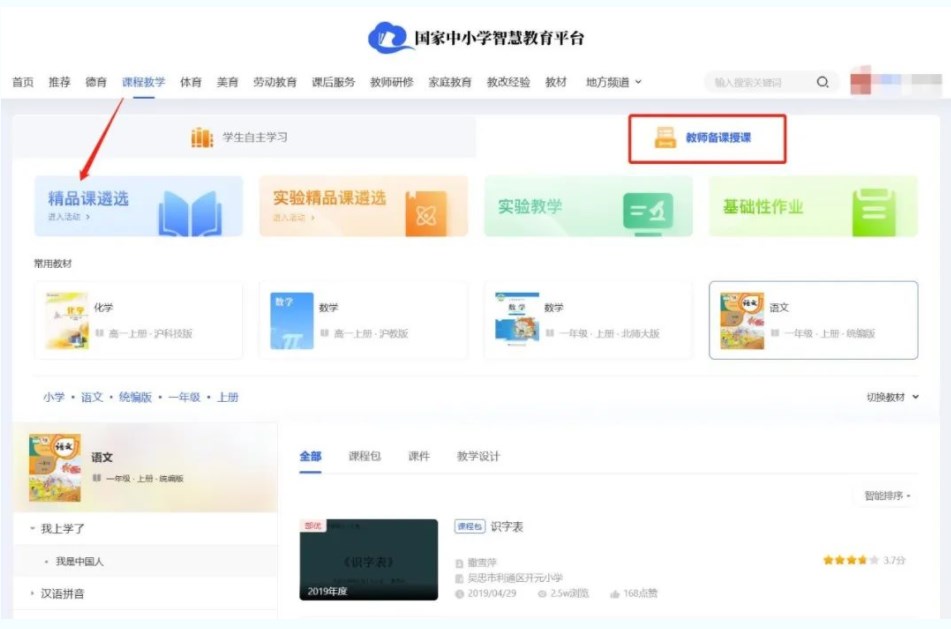Click 进入活动 under 精品课遴选
This screenshot has width=951, height=629.
click(x=69, y=217)
